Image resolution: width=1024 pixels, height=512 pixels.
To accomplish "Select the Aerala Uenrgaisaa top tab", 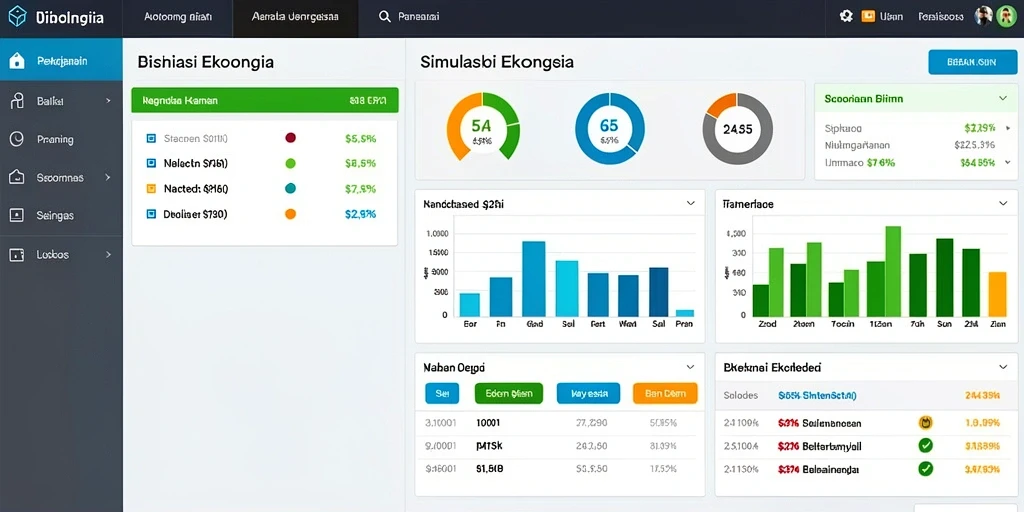I will pyautogui.click(x=295, y=17).
